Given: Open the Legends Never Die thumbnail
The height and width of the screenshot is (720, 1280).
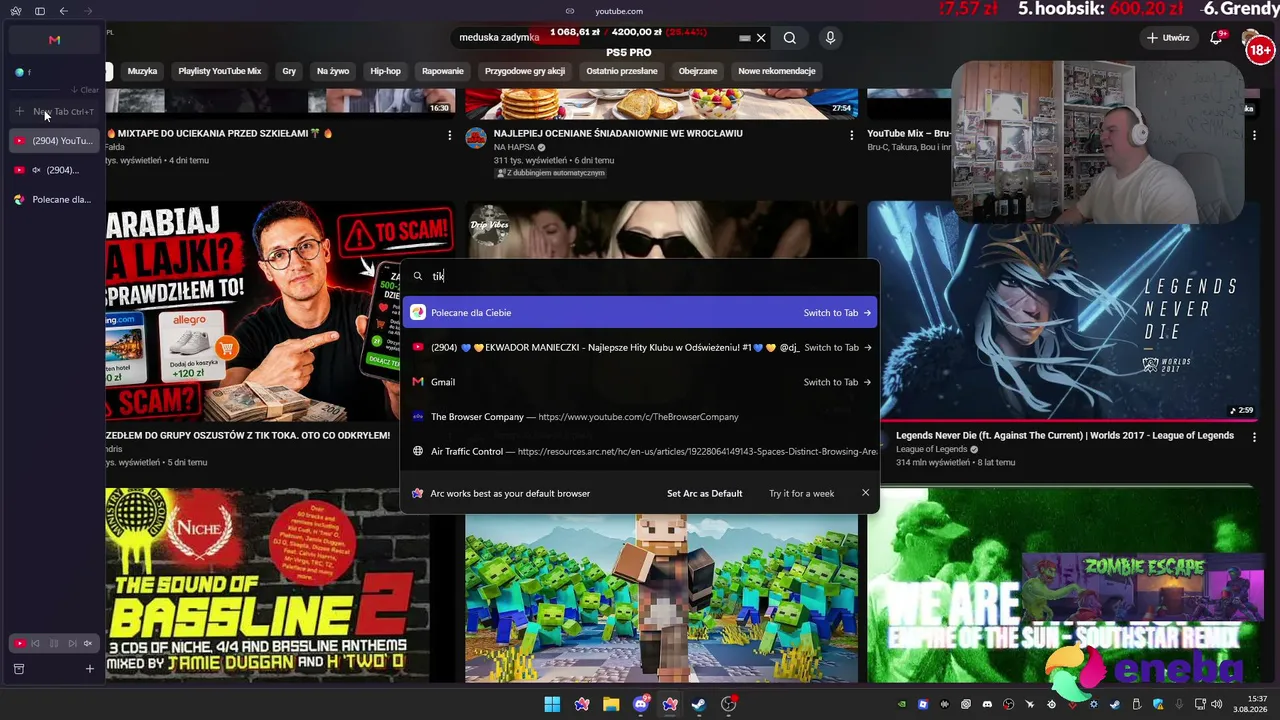Looking at the screenshot, I should (1062, 310).
